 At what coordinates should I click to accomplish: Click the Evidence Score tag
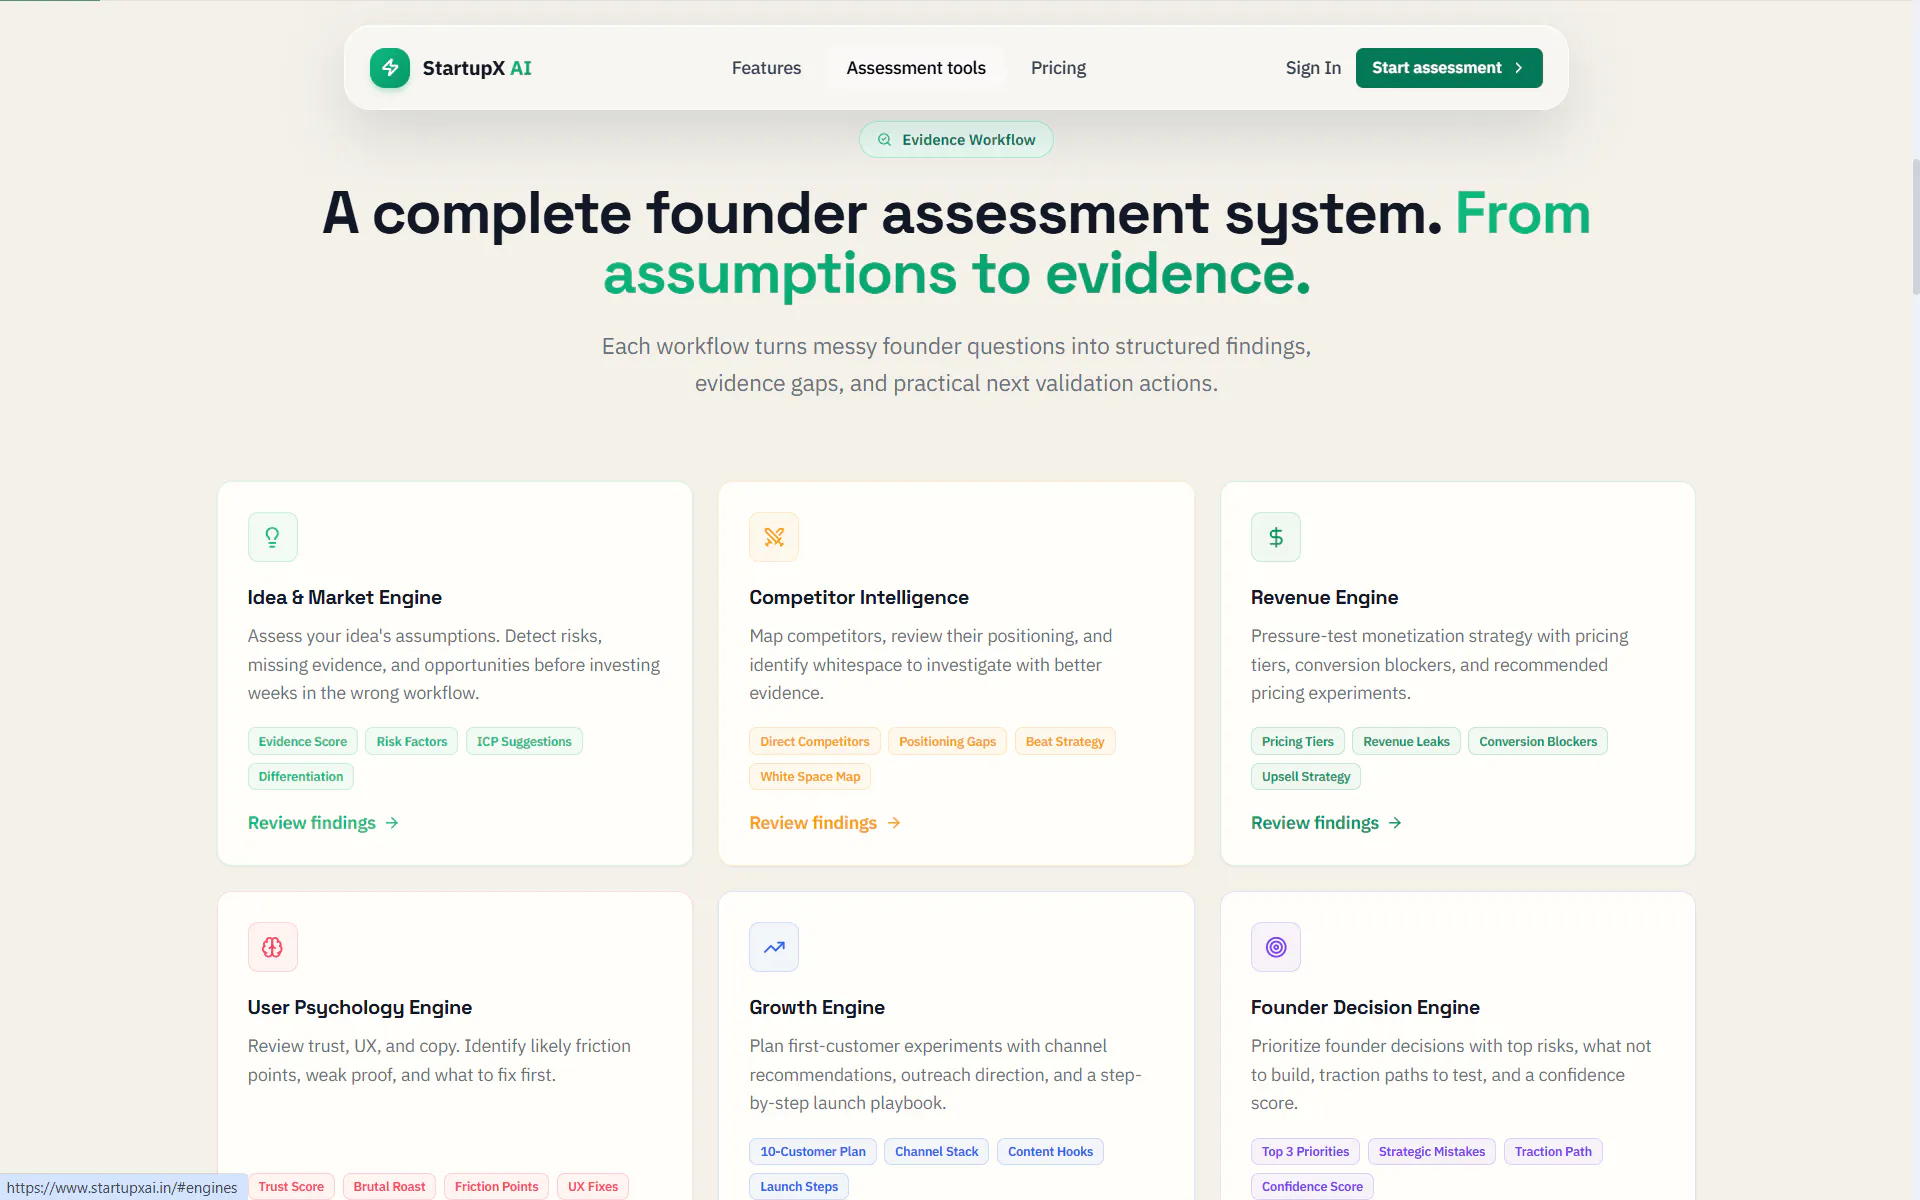[x=303, y=741]
